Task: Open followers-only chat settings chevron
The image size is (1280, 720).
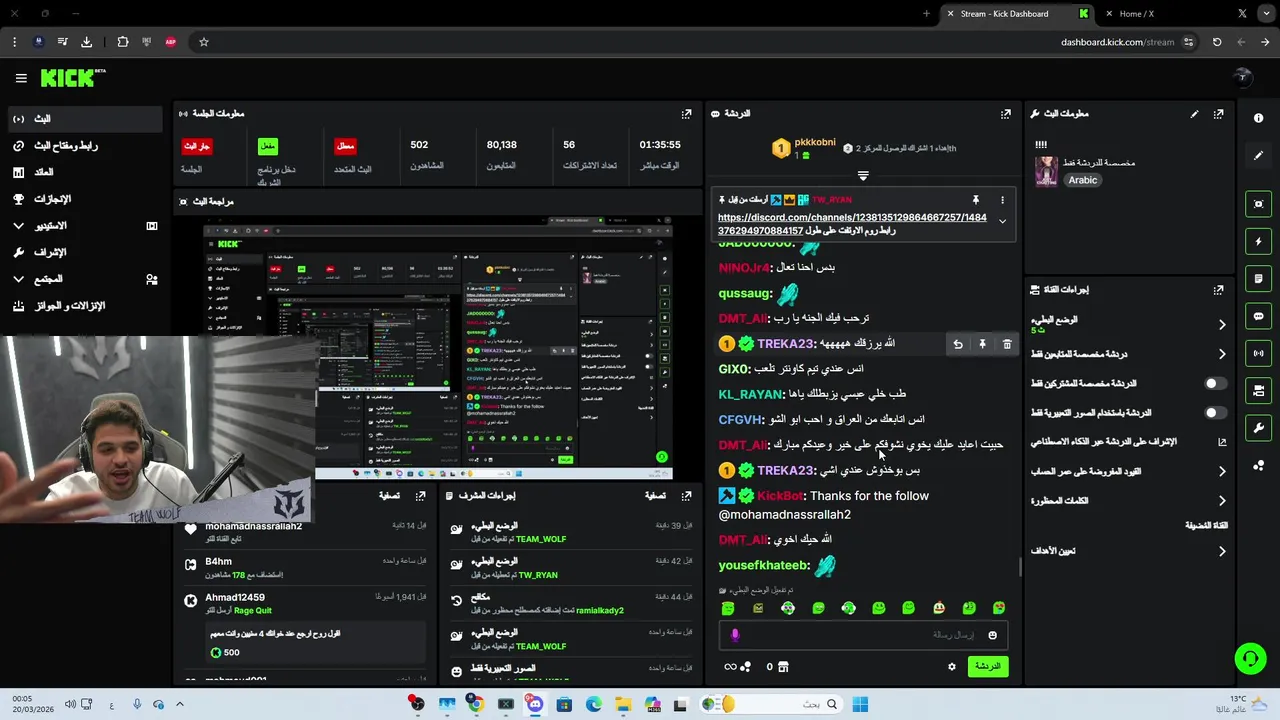Action: [1222, 354]
